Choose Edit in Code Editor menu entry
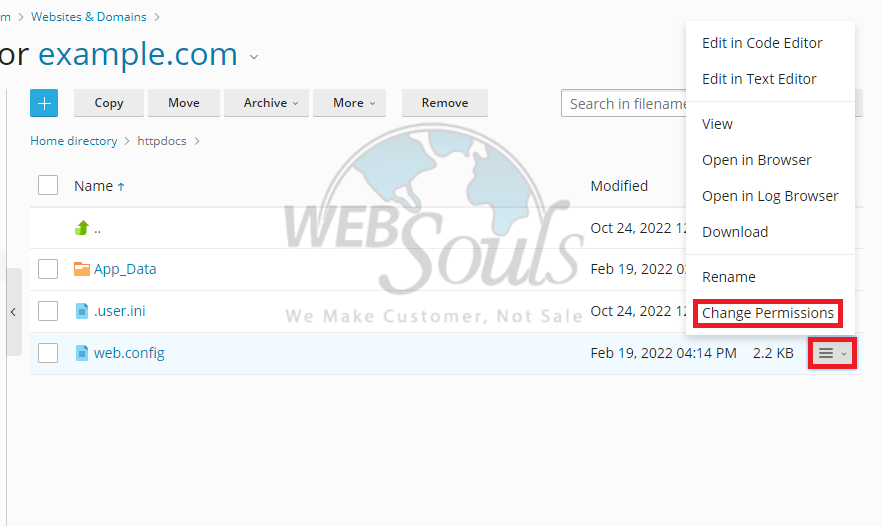 (x=762, y=43)
